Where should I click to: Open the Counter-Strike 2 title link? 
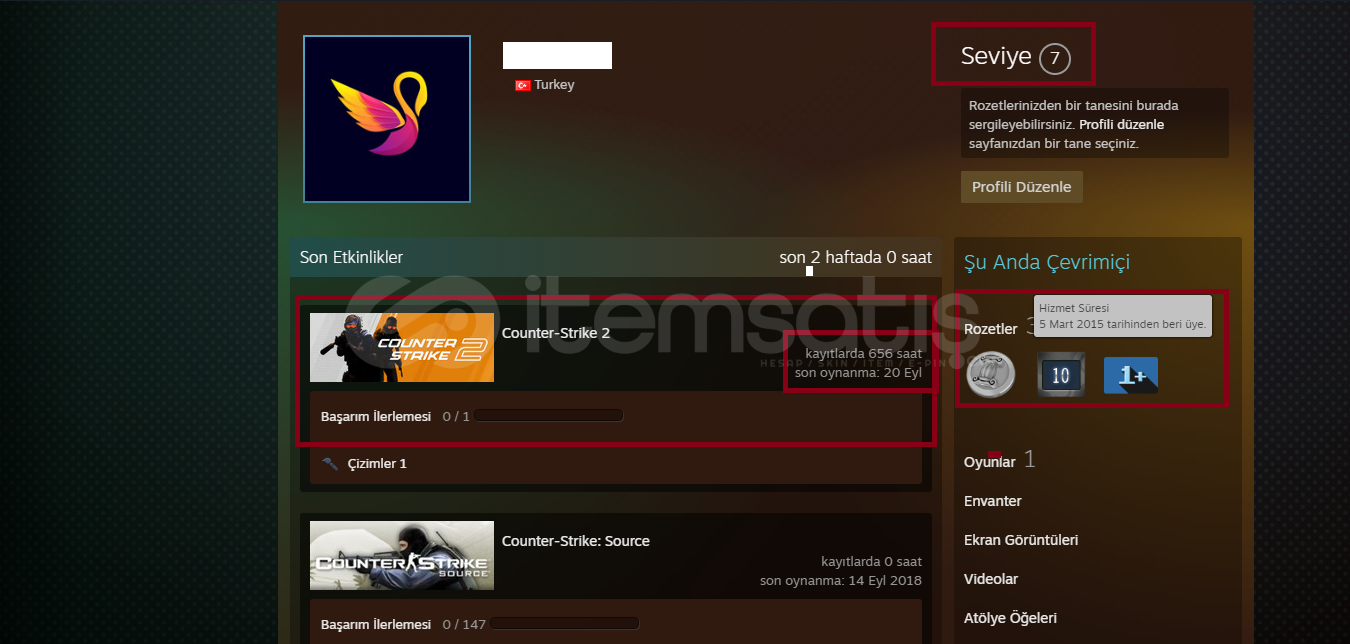tap(556, 333)
